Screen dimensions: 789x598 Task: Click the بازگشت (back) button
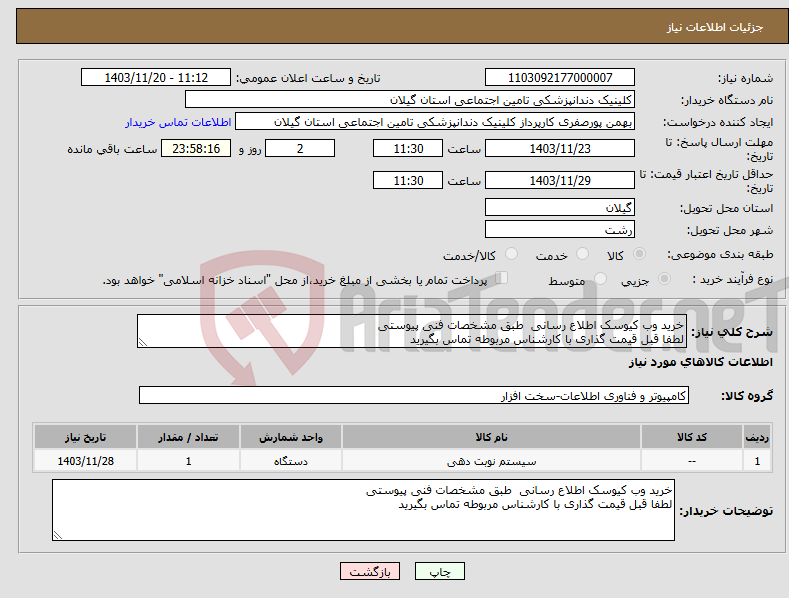(x=370, y=571)
